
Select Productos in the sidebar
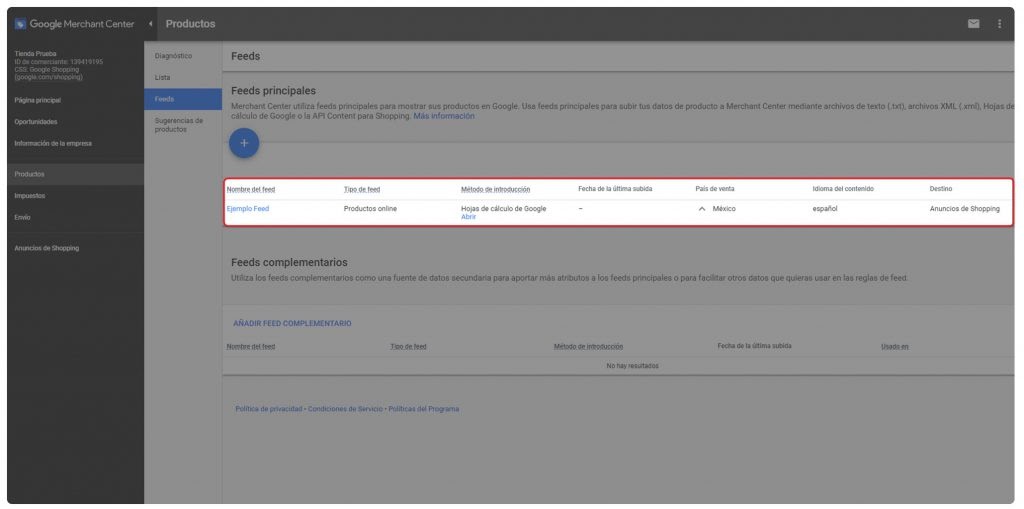click(x=29, y=174)
